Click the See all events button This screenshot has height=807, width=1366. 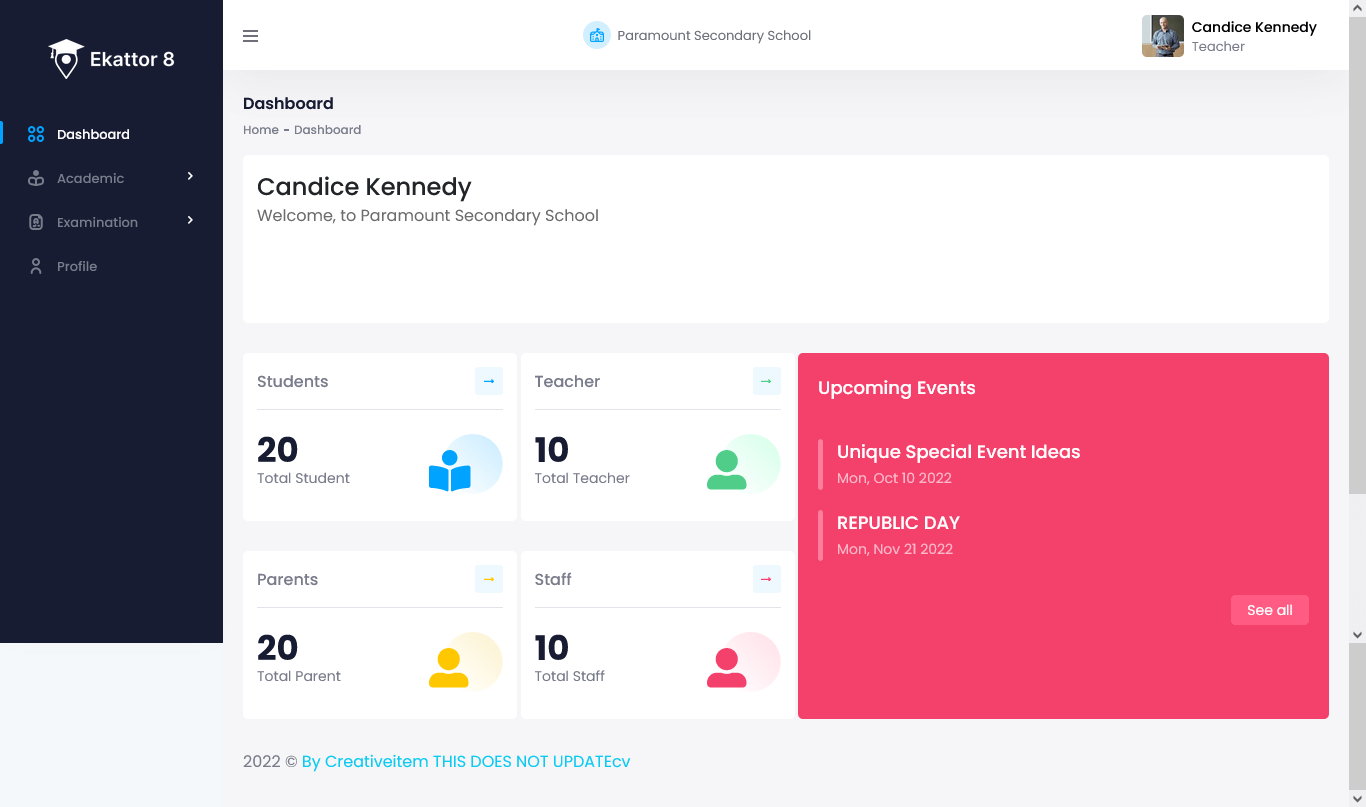pos(1269,609)
